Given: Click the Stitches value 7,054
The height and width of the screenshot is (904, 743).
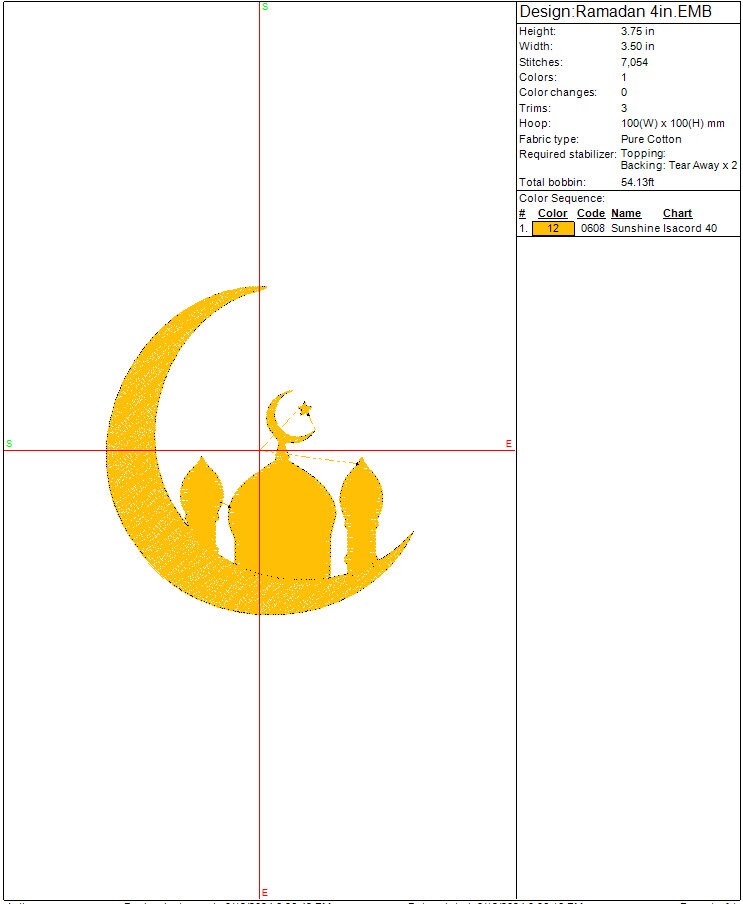Looking at the screenshot, I should (634, 62).
